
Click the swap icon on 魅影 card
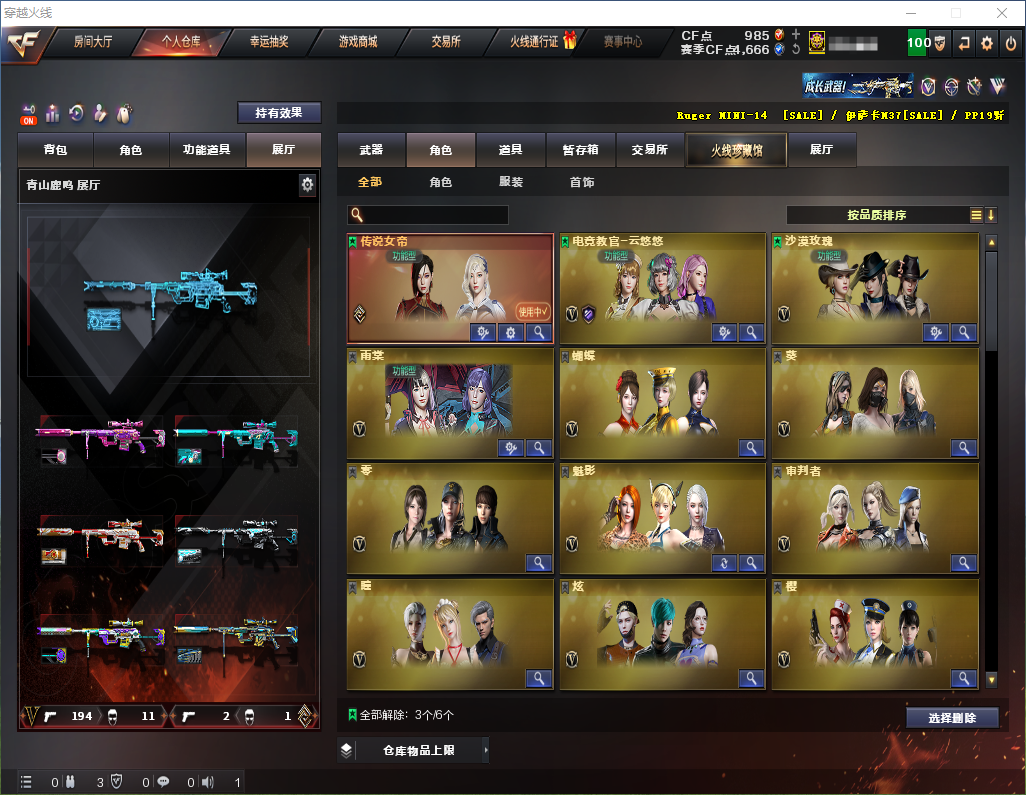(724, 563)
